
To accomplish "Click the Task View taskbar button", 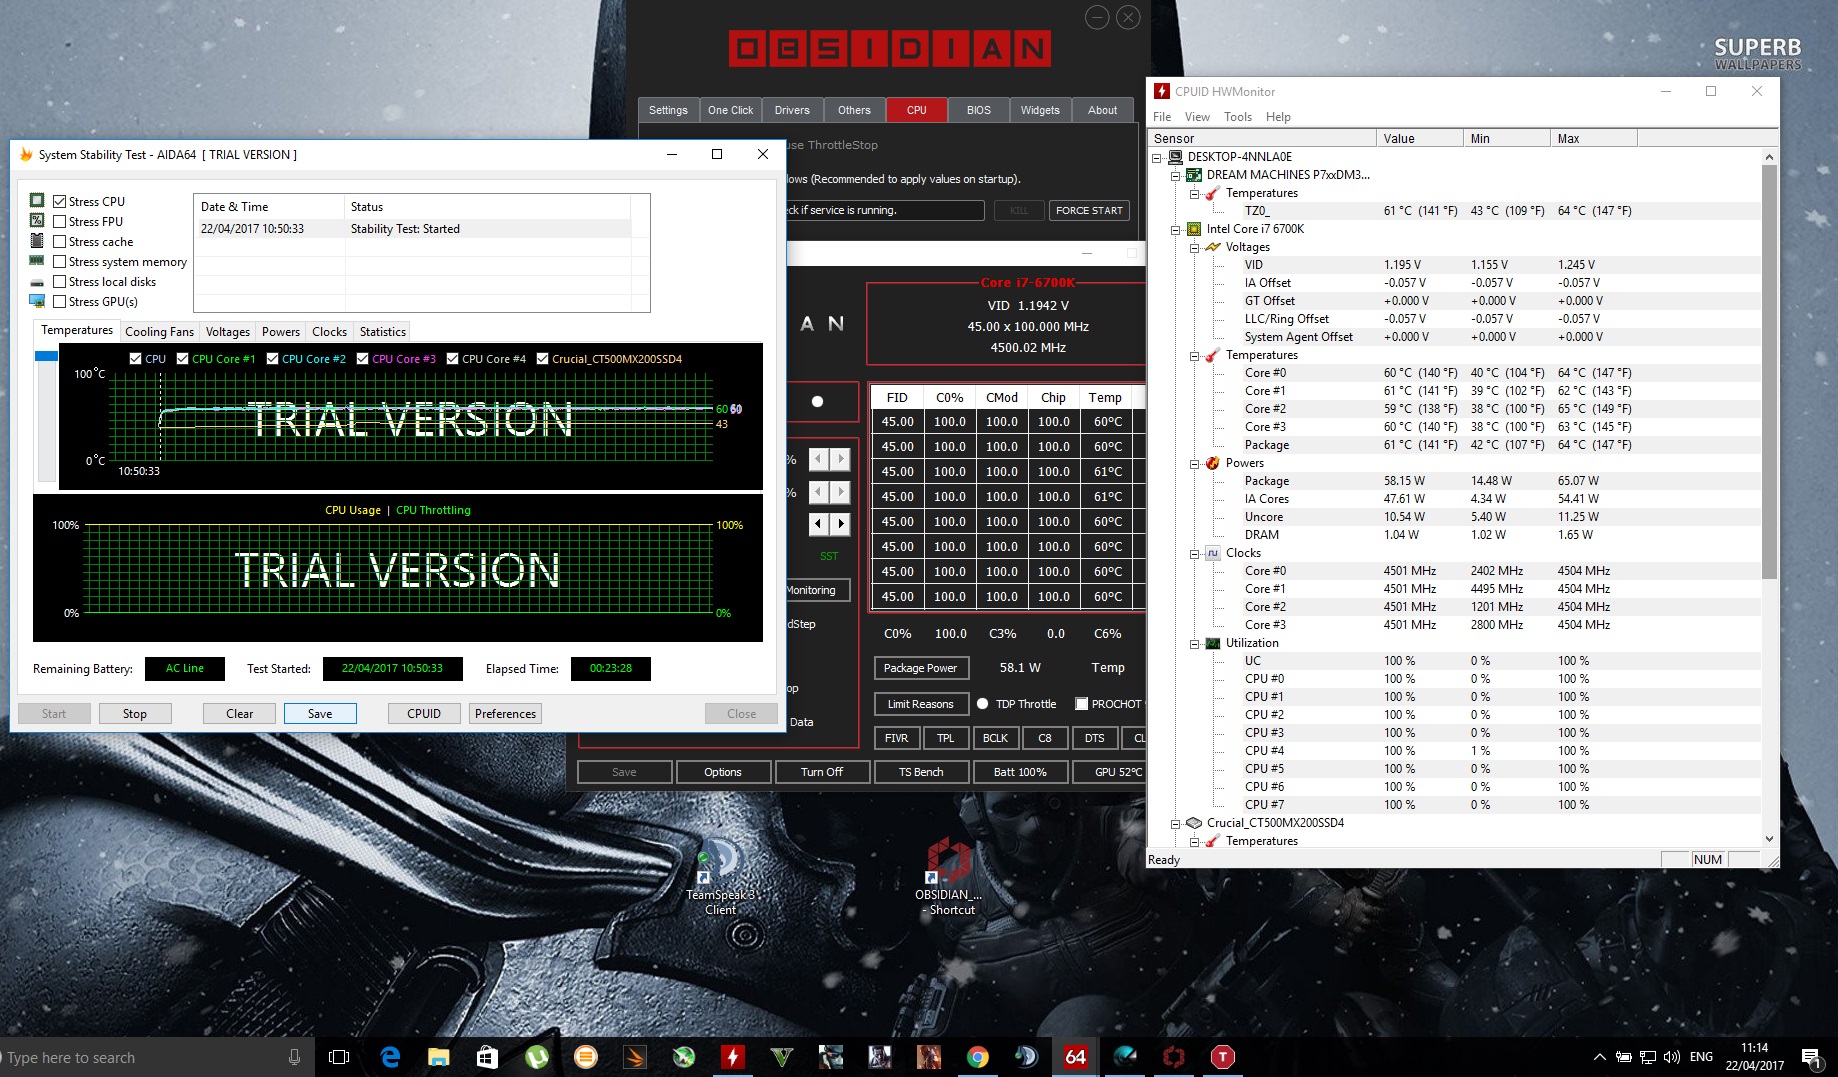I will coord(339,1057).
